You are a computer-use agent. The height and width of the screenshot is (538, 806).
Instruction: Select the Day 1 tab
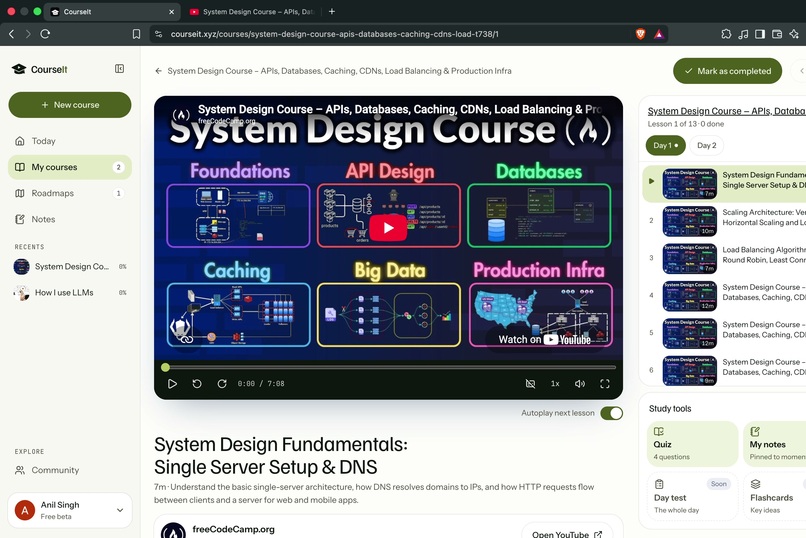tap(665, 145)
